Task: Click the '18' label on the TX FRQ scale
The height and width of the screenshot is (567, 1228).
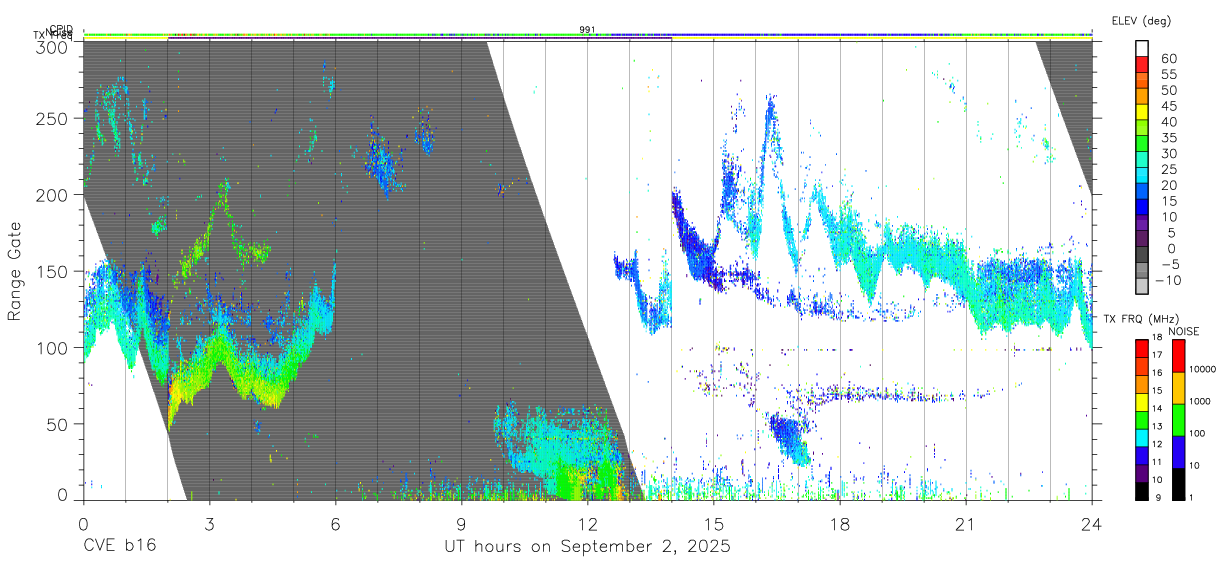Action: pyautogui.click(x=1157, y=337)
